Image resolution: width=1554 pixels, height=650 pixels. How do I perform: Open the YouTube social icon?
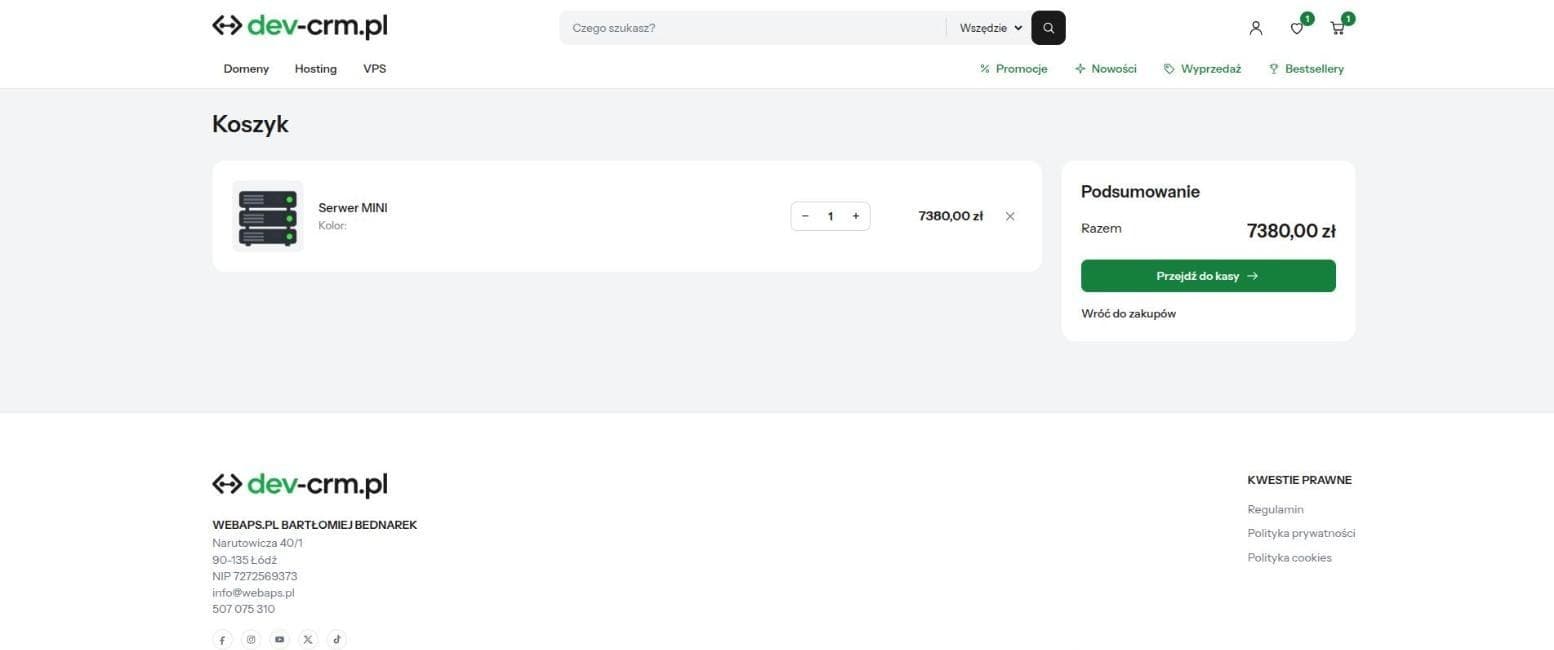(280, 640)
